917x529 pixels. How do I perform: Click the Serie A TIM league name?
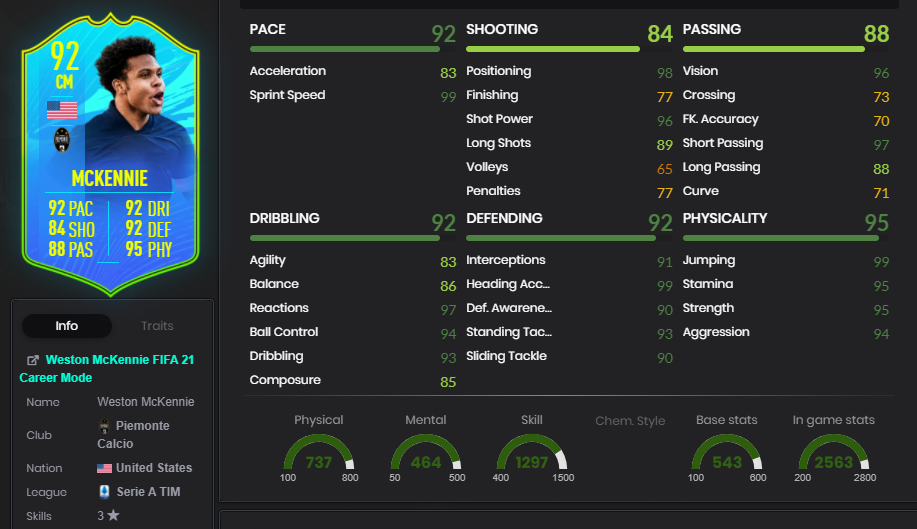click(148, 492)
